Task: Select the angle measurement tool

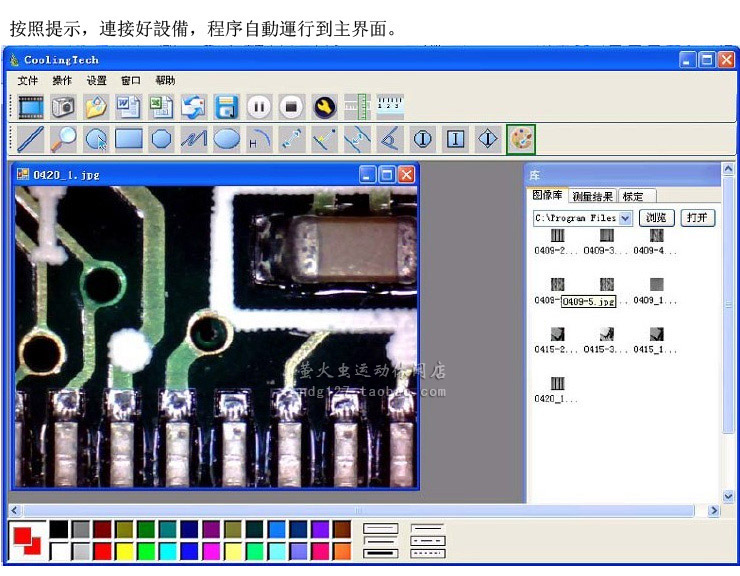Action: (390, 139)
